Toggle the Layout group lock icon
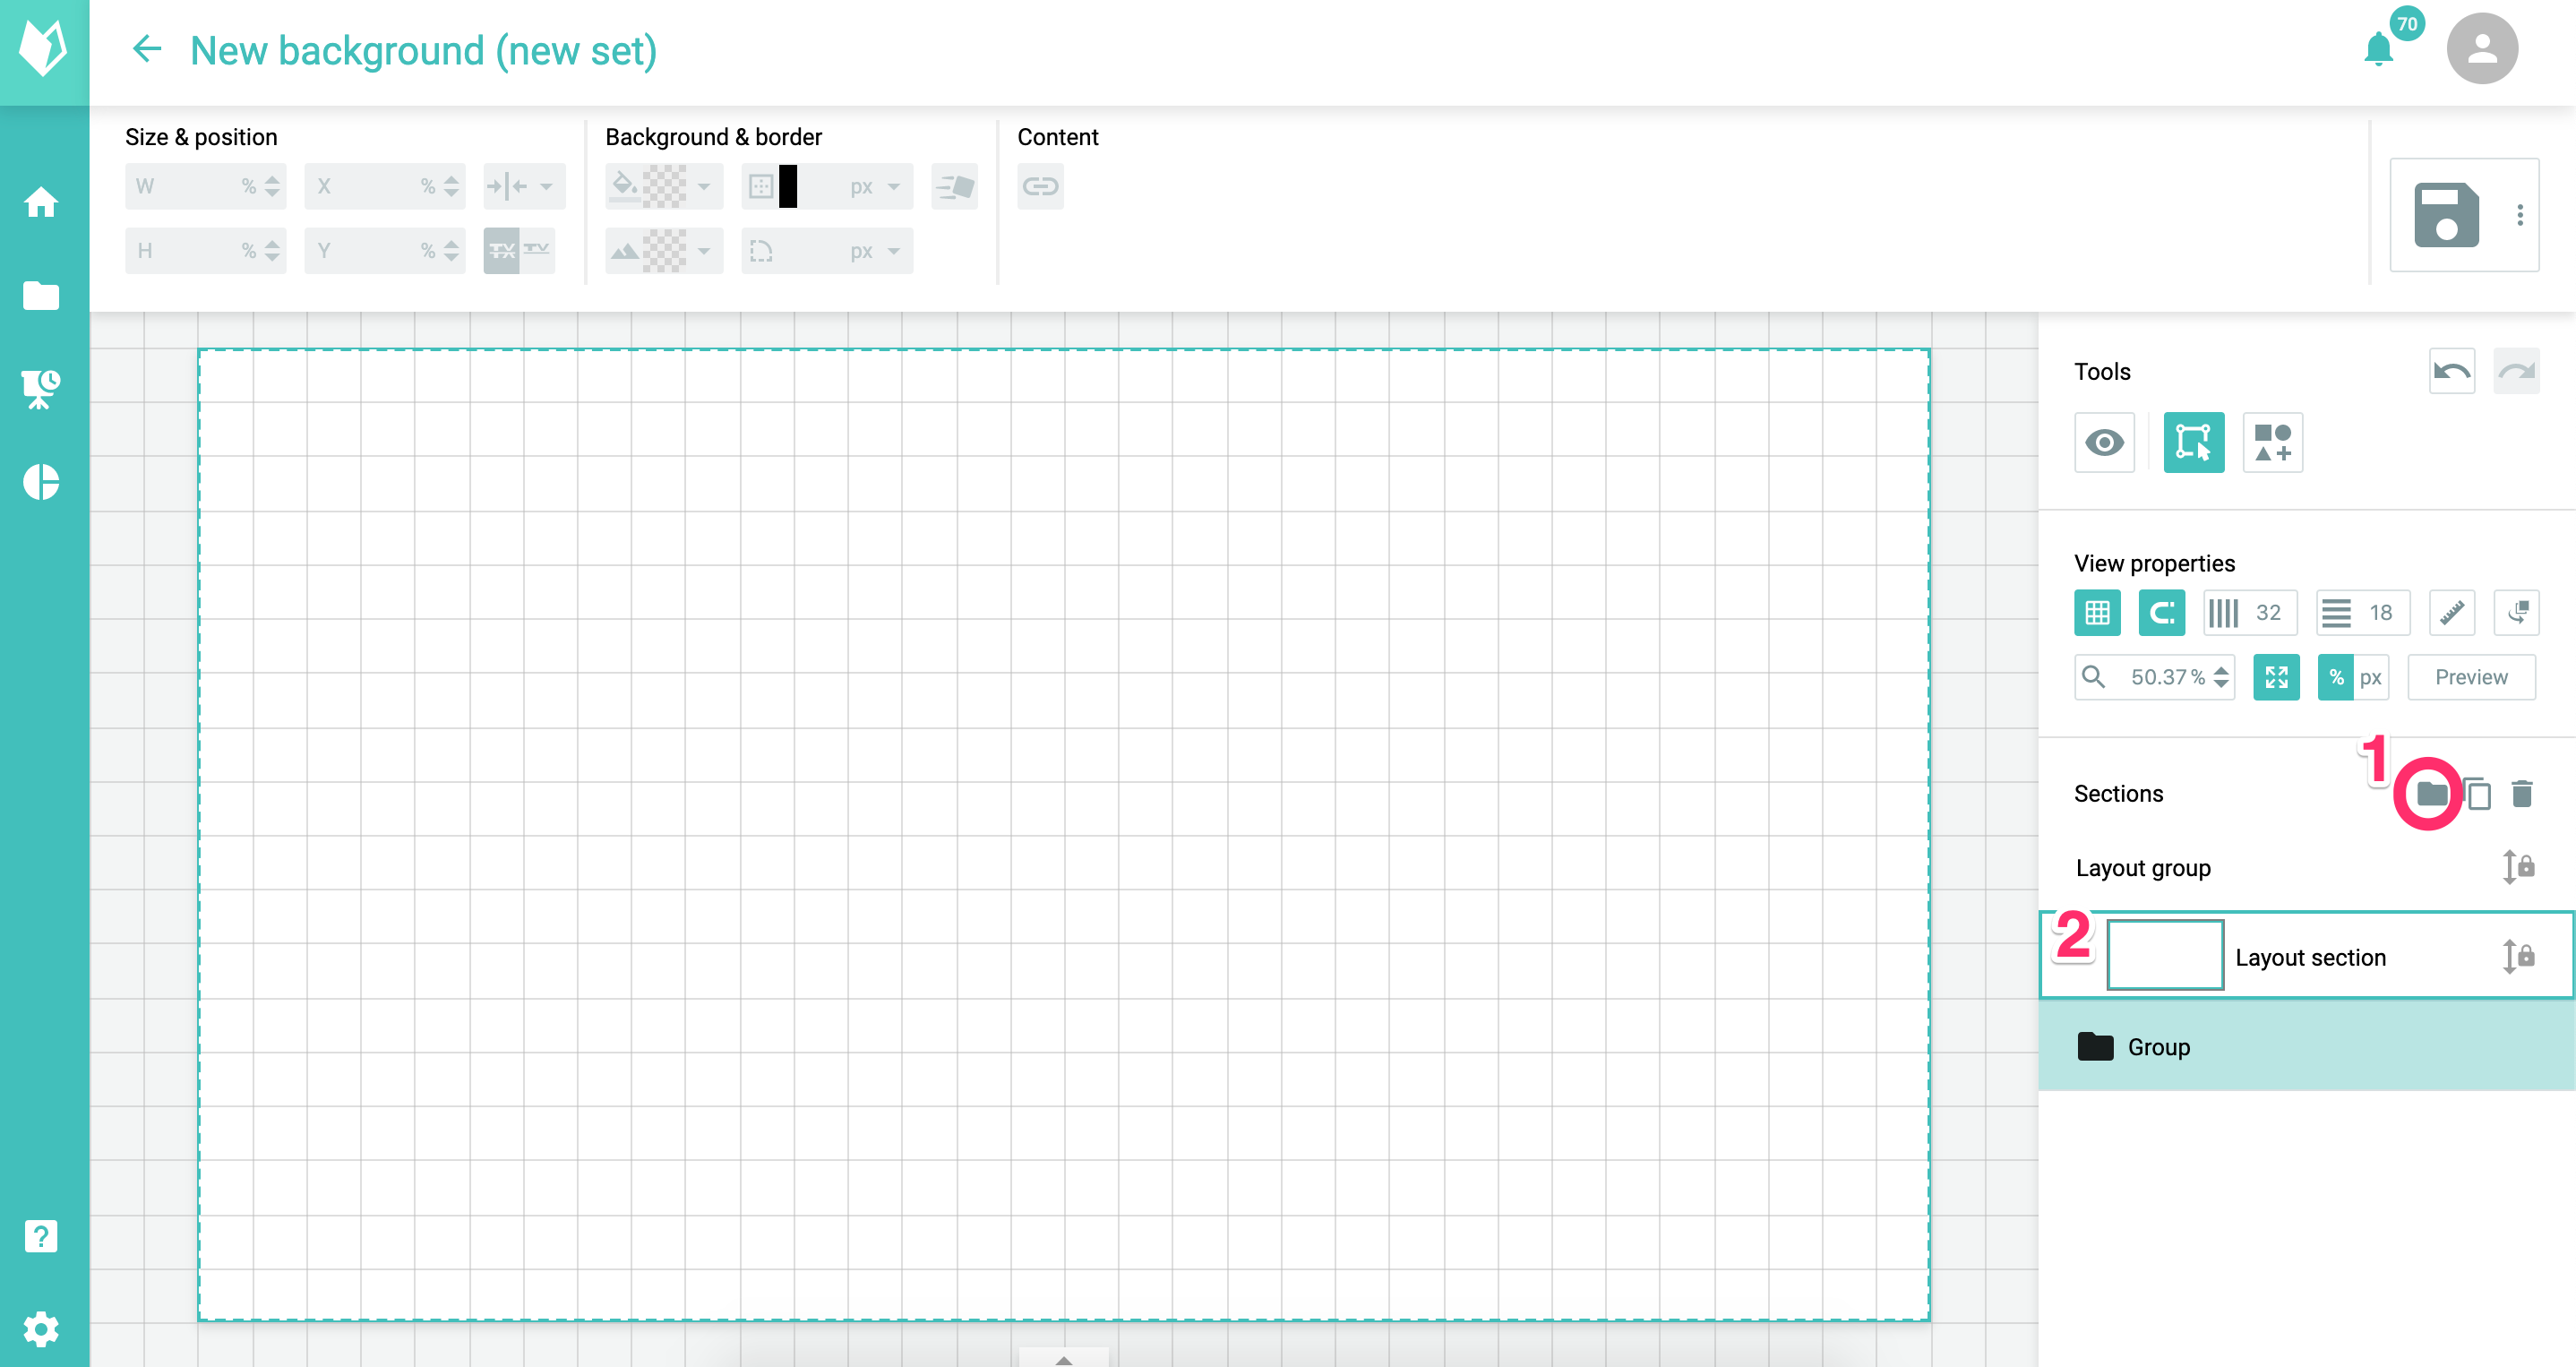The height and width of the screenshot is (1367, 2576). [x=2518, y=867]
